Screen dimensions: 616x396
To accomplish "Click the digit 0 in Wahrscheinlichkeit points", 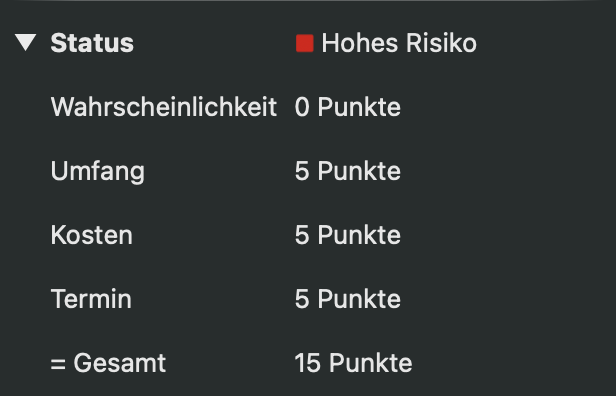I will [x=302, y=107].
